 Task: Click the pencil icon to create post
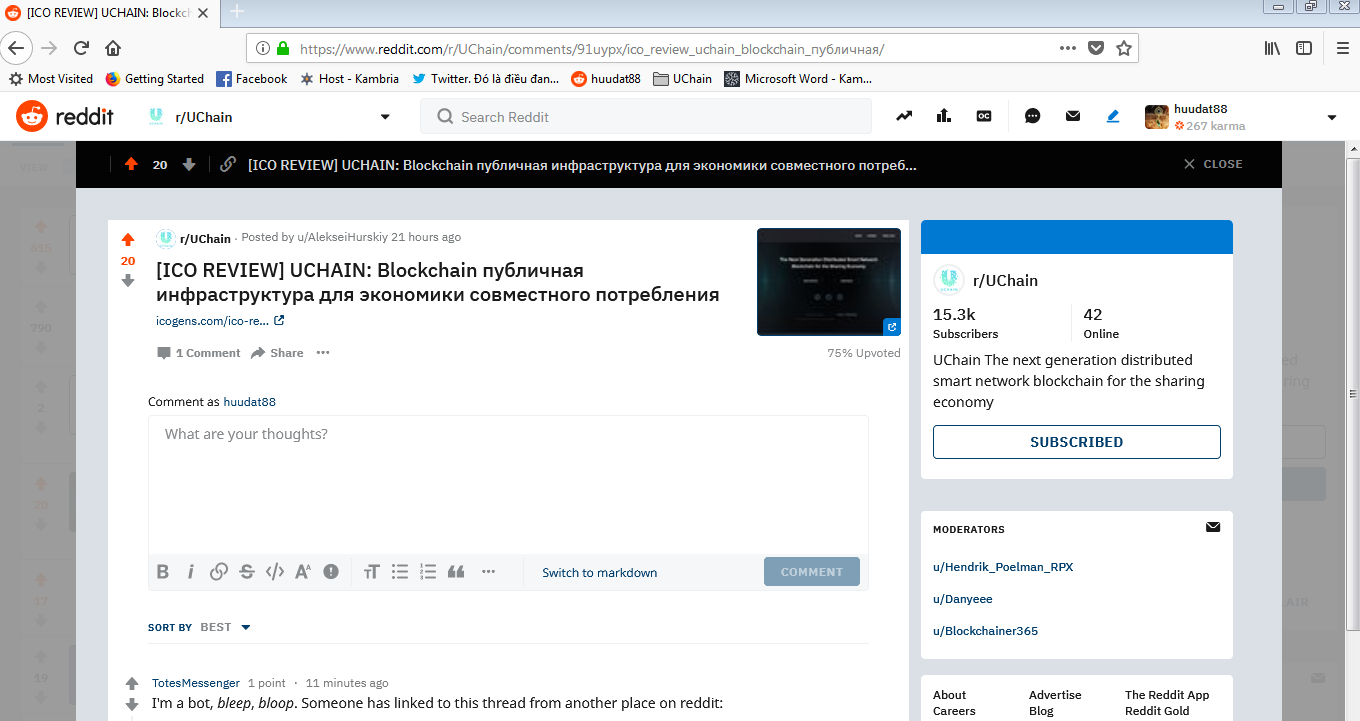pos(1113,116)
